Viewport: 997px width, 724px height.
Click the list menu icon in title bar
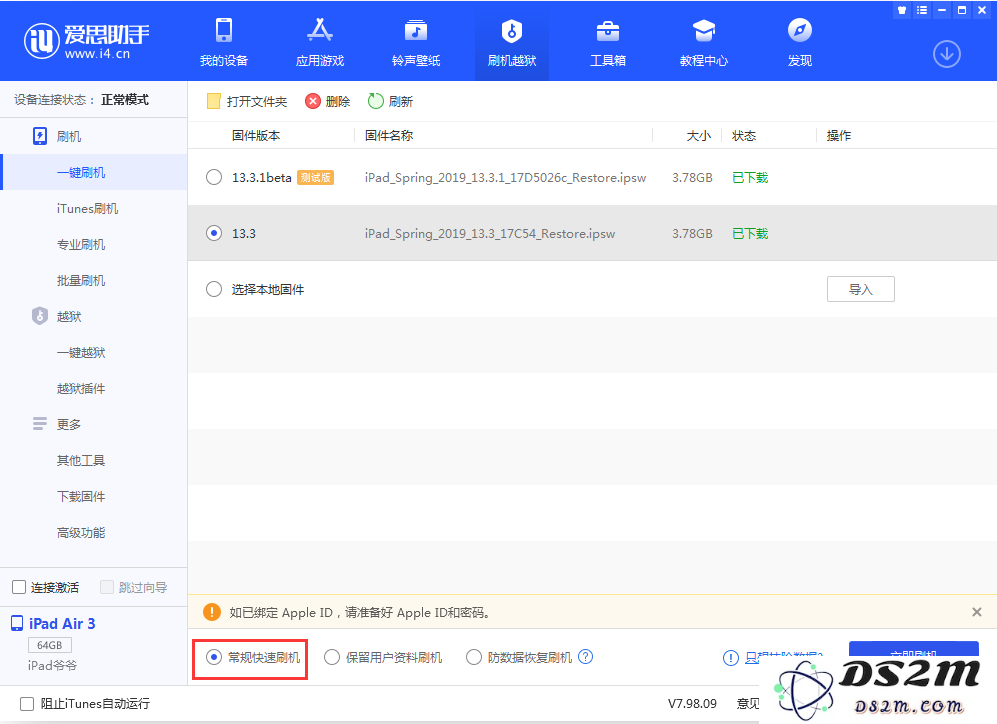pyautogui.click(x=922, y=10)
